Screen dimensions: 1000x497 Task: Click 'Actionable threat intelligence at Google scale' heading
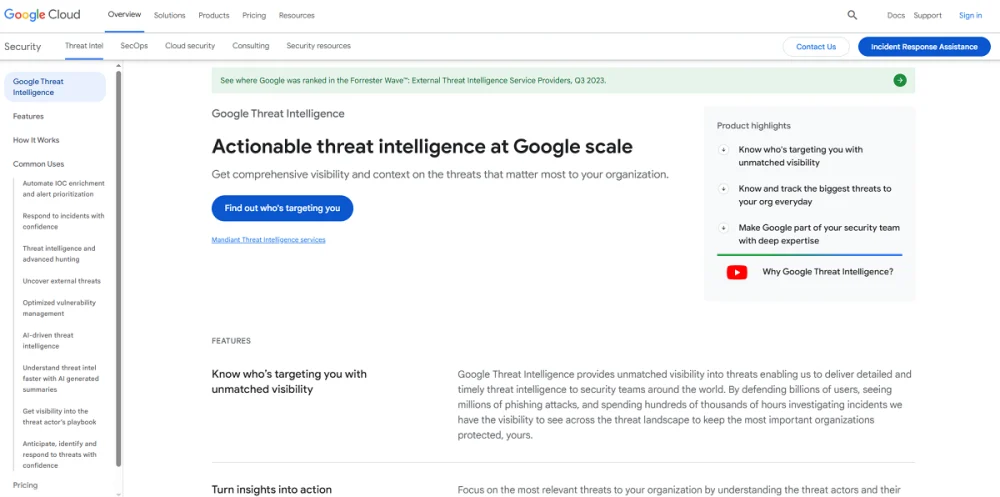(422, 147)
